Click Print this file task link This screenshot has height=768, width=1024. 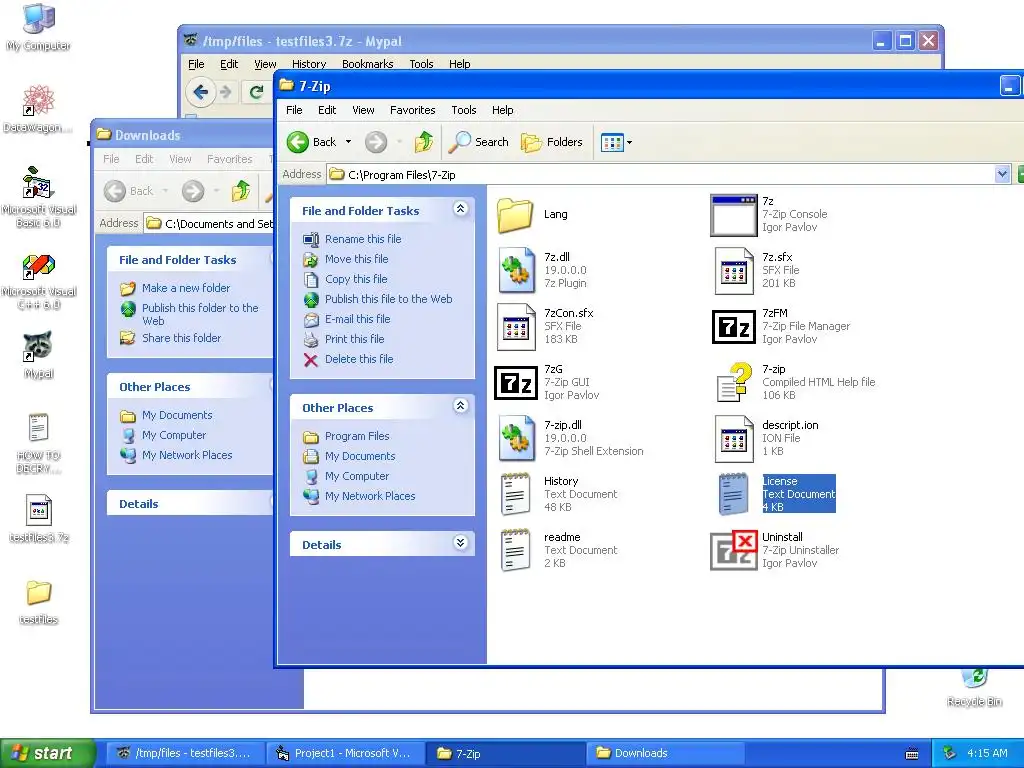click(355, 339)
